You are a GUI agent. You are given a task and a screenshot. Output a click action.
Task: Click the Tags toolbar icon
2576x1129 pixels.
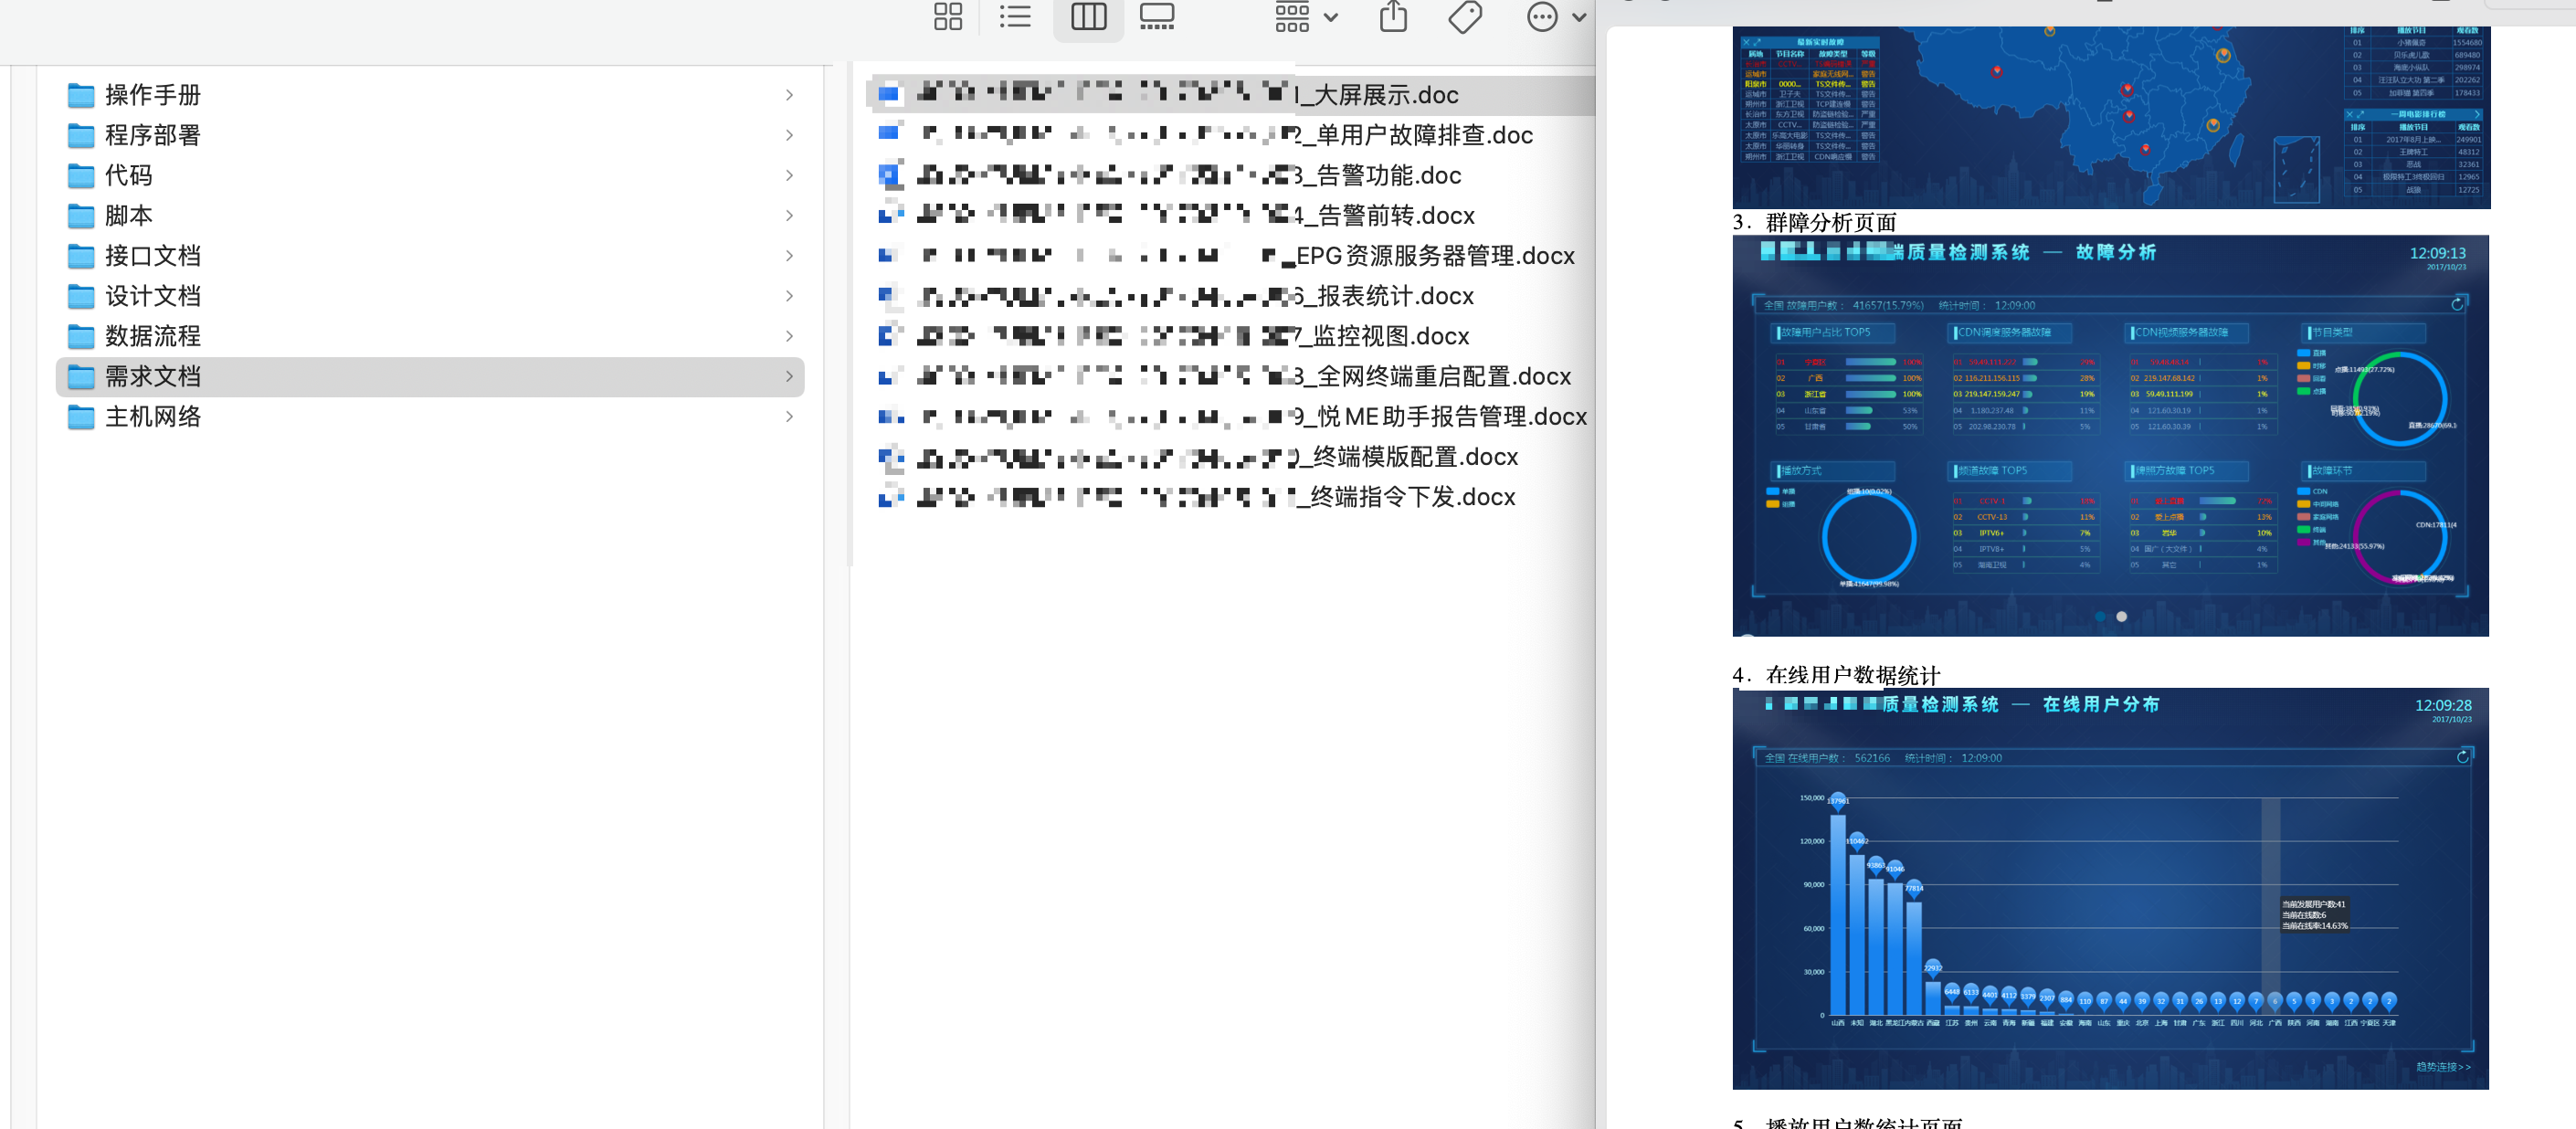pyautogui.click(x=1465, y=17)
